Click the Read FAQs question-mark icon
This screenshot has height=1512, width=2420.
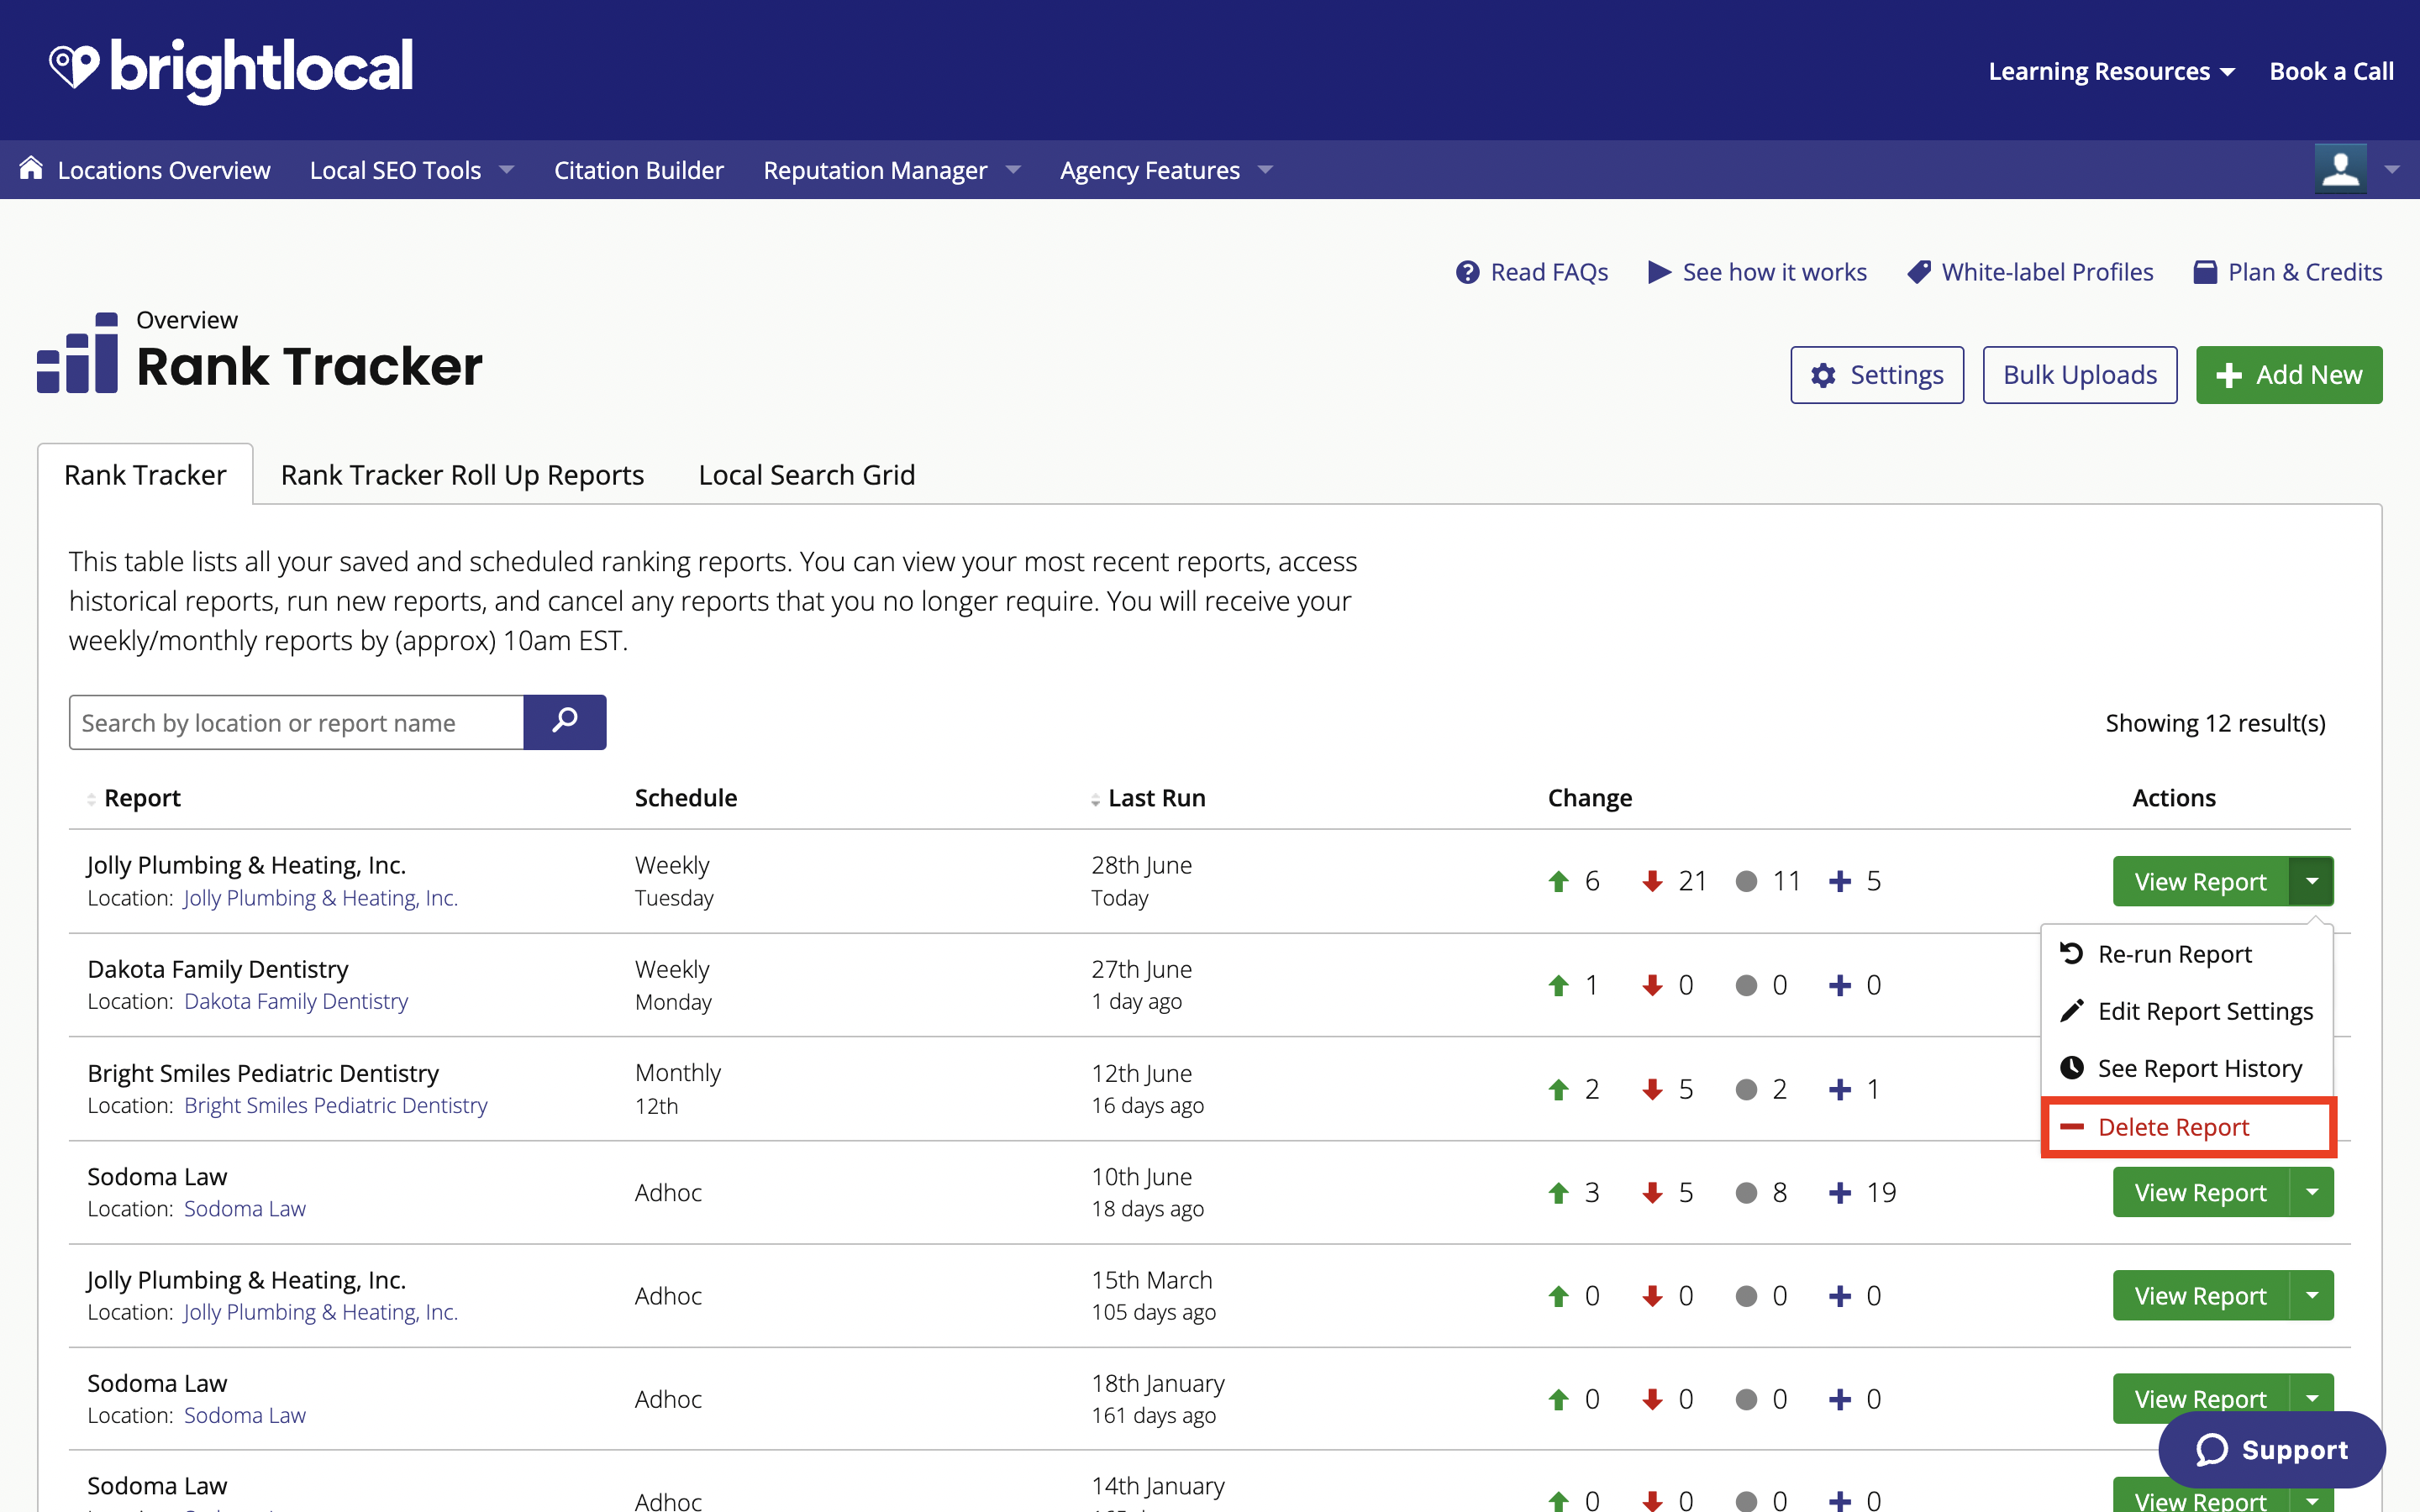point(1467,272)
